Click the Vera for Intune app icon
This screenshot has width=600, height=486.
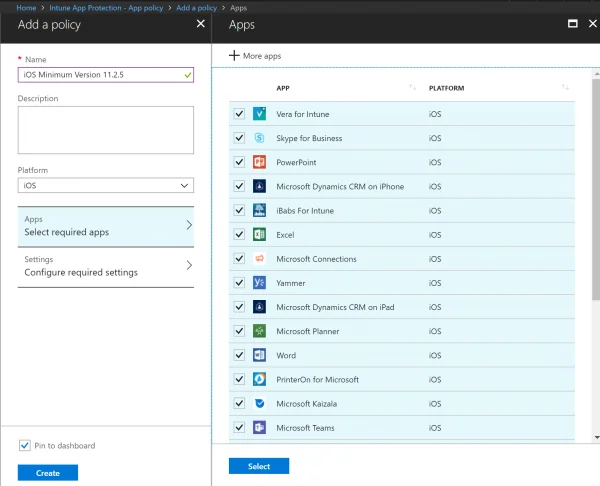click(259, 114)
